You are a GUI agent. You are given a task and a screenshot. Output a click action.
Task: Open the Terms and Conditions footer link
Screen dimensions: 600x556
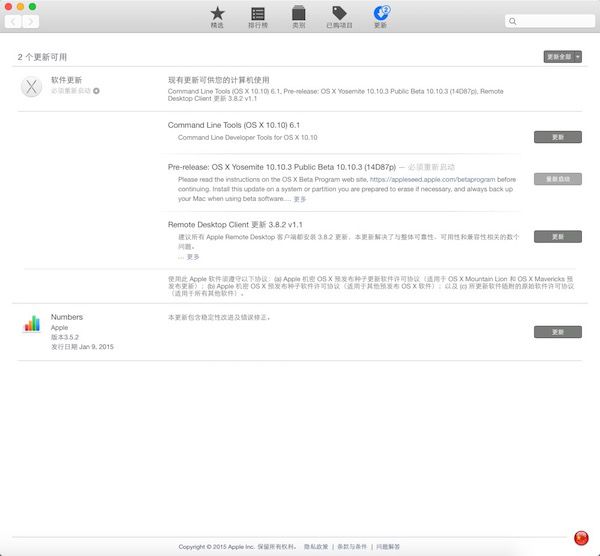(x=352, y=546)
